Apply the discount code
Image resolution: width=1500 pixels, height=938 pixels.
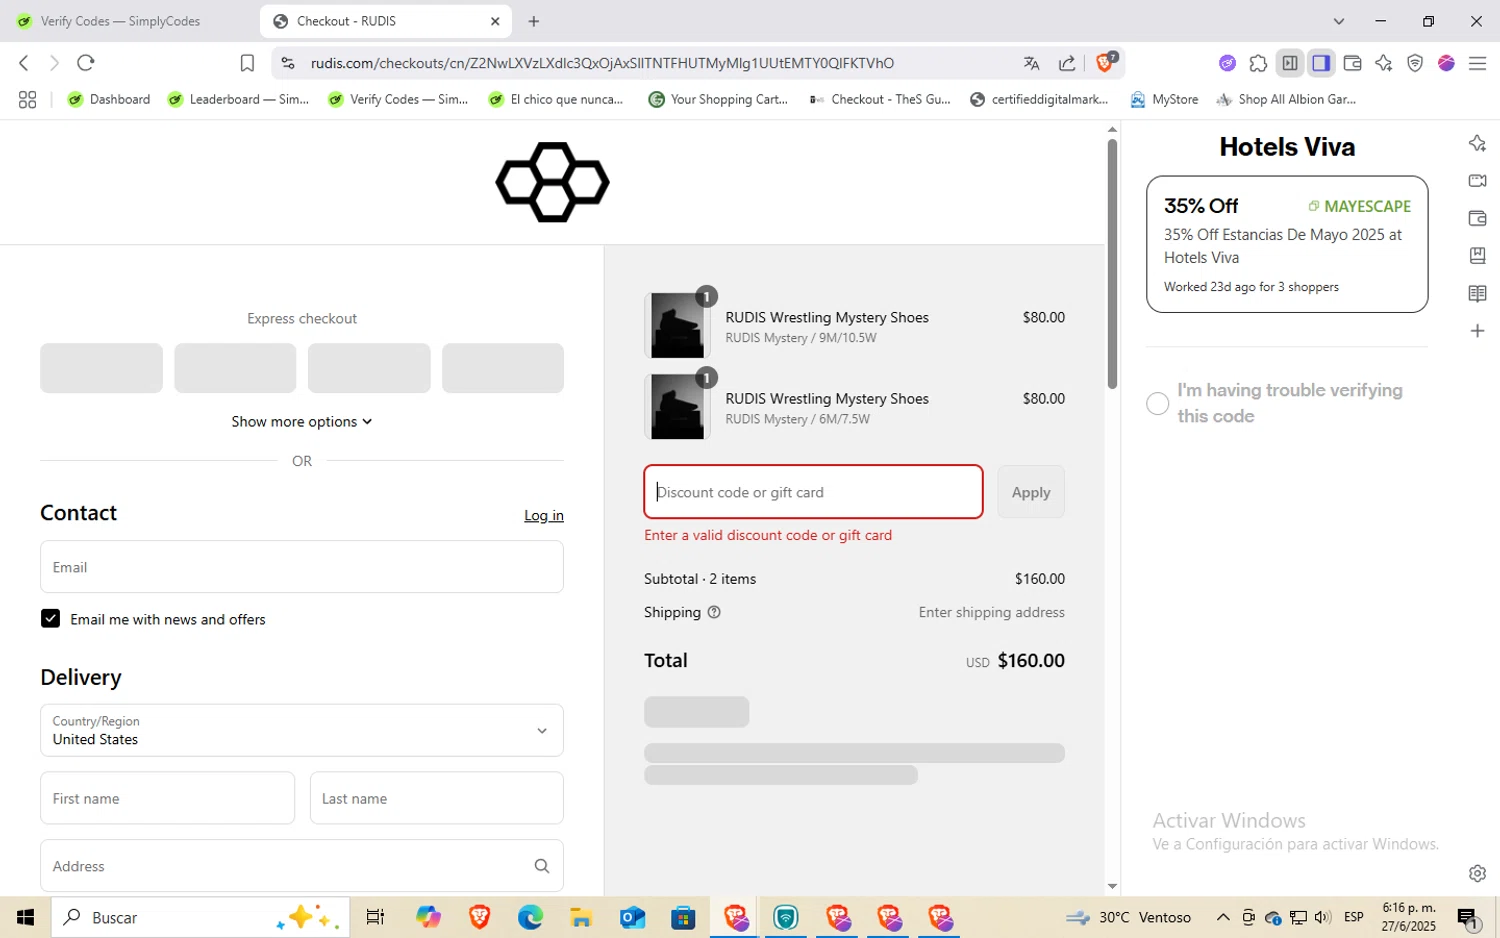tap(1031, 492)
